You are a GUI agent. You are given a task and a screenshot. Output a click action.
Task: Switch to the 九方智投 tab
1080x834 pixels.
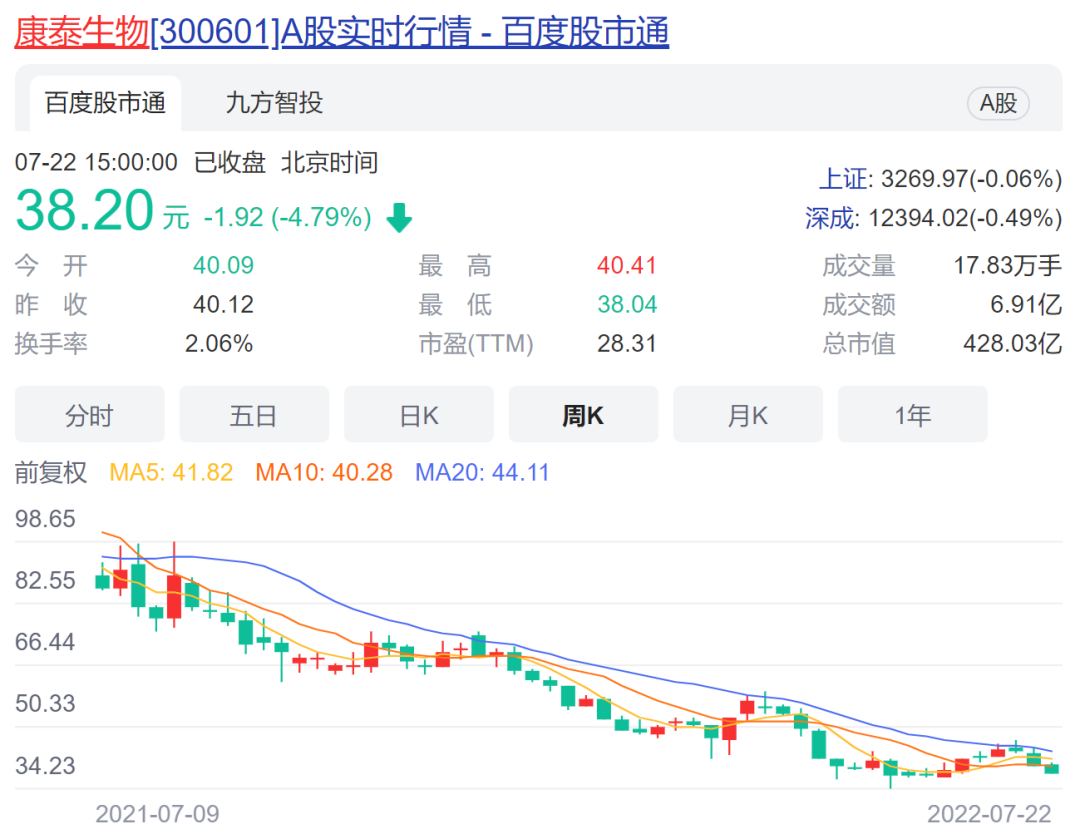click(x=274, y=103)
